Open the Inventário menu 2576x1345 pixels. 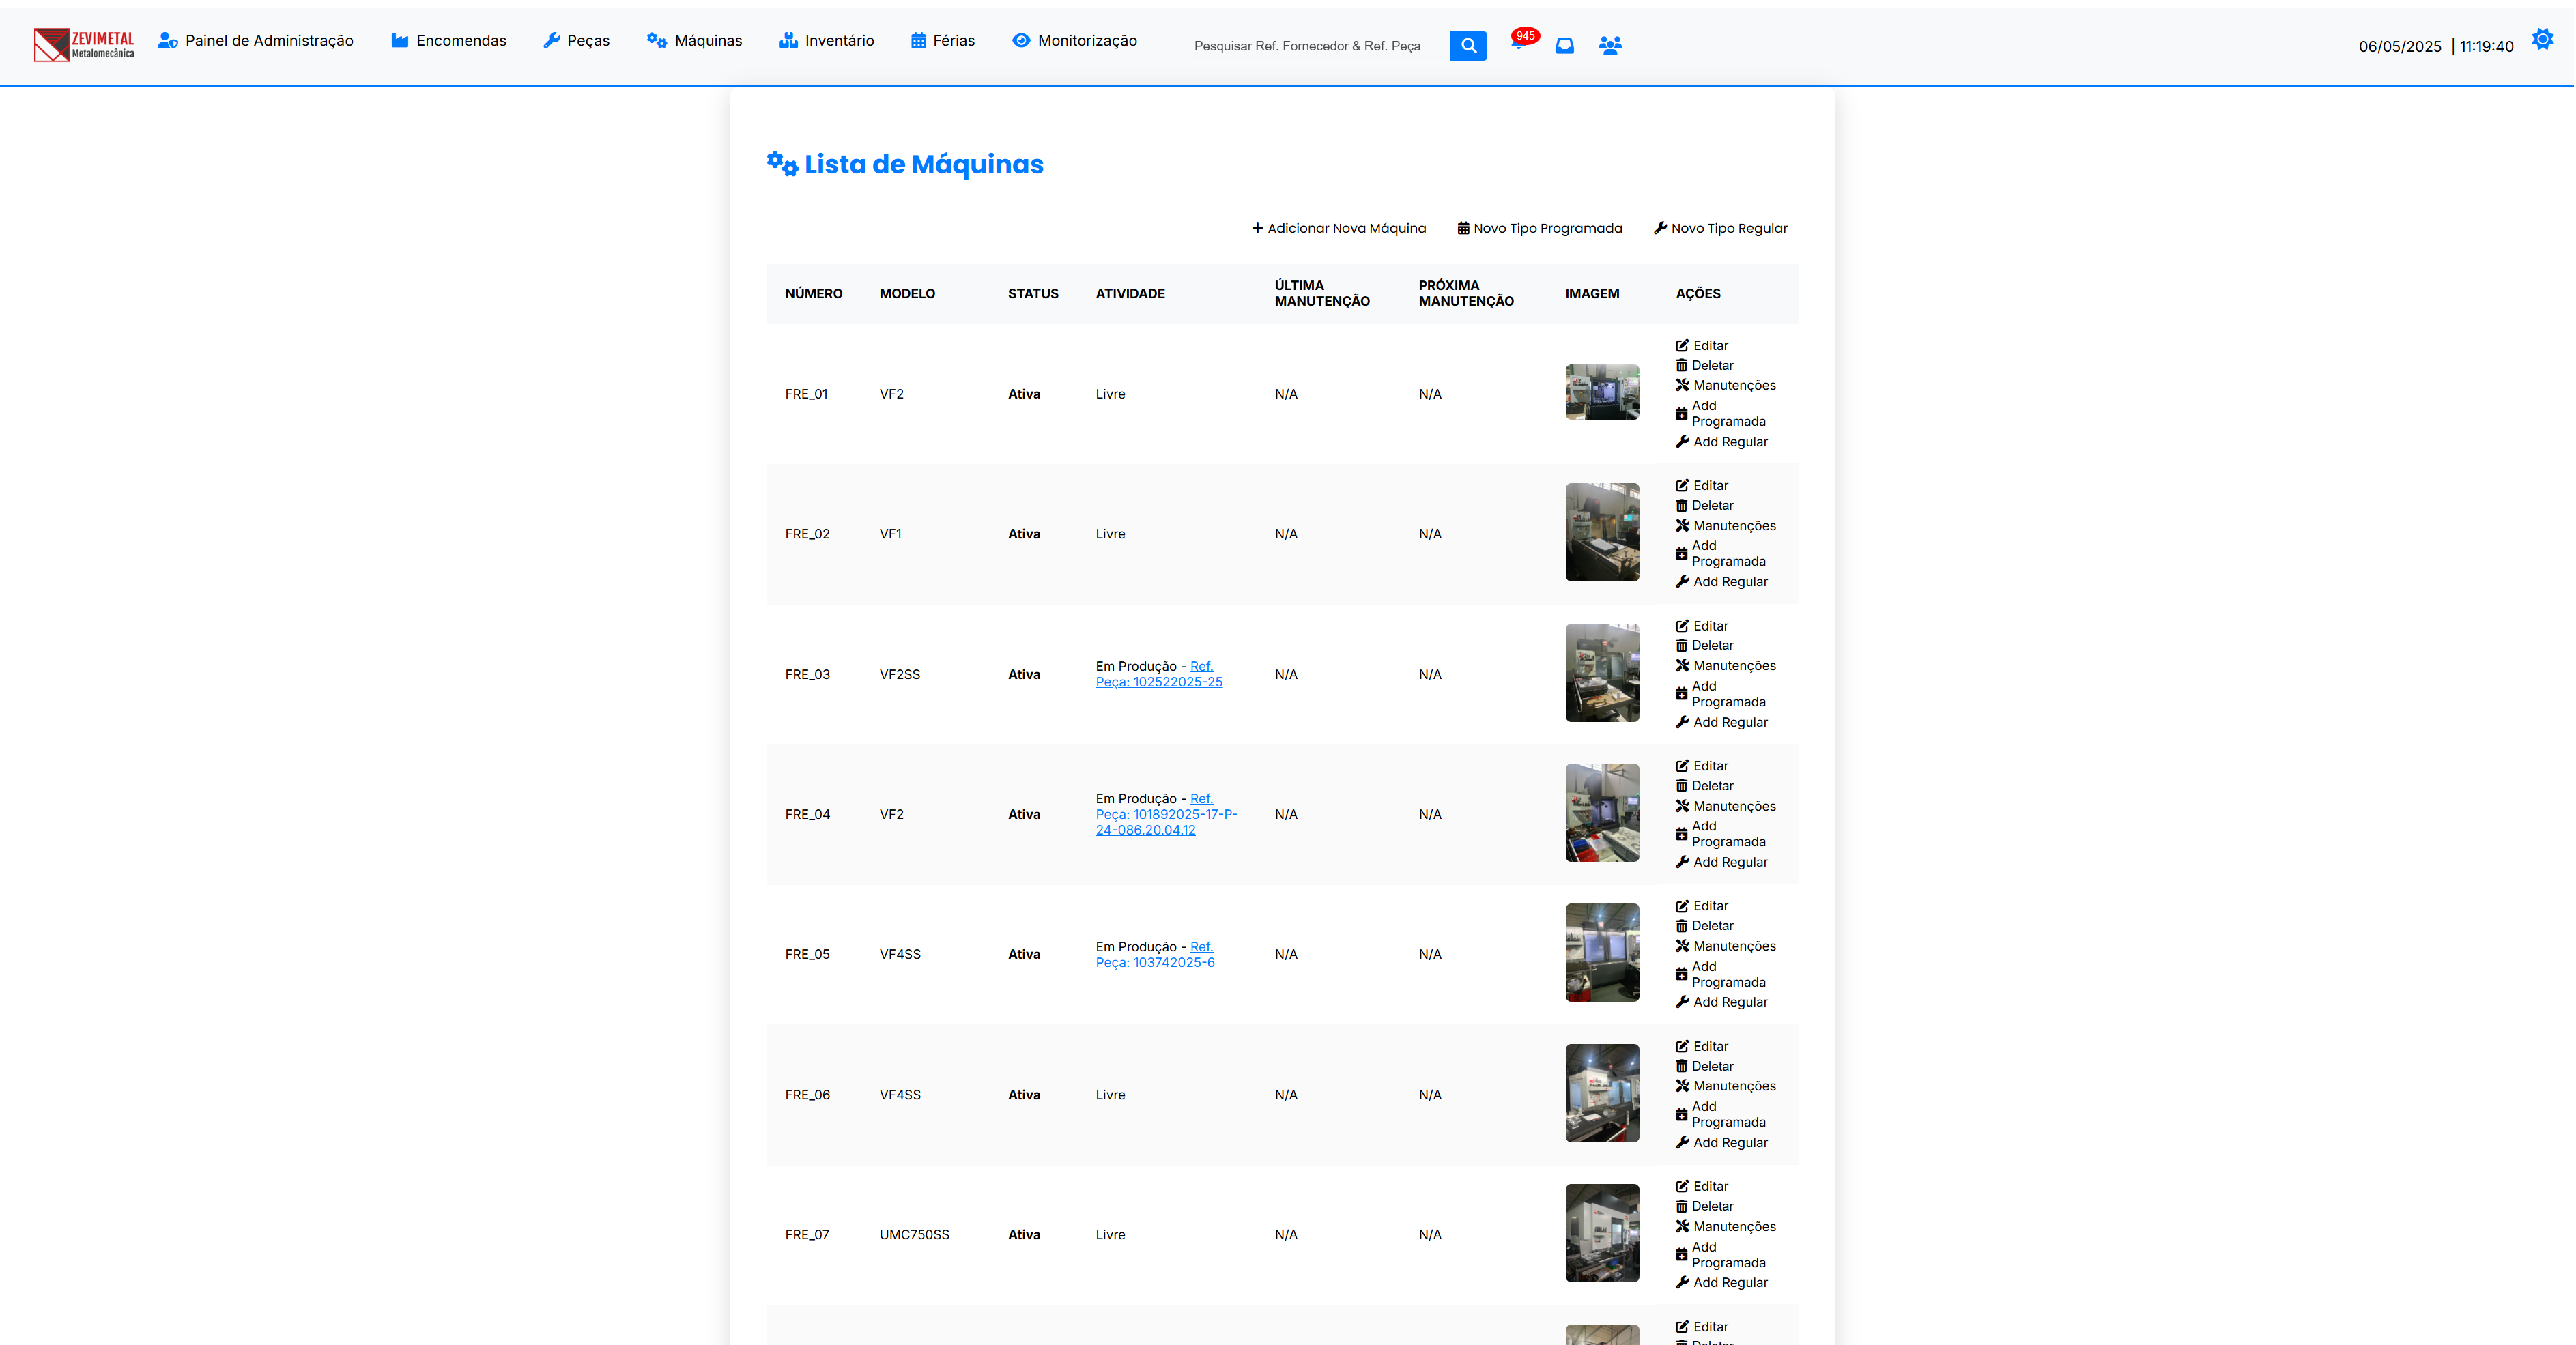click(827, 41)
